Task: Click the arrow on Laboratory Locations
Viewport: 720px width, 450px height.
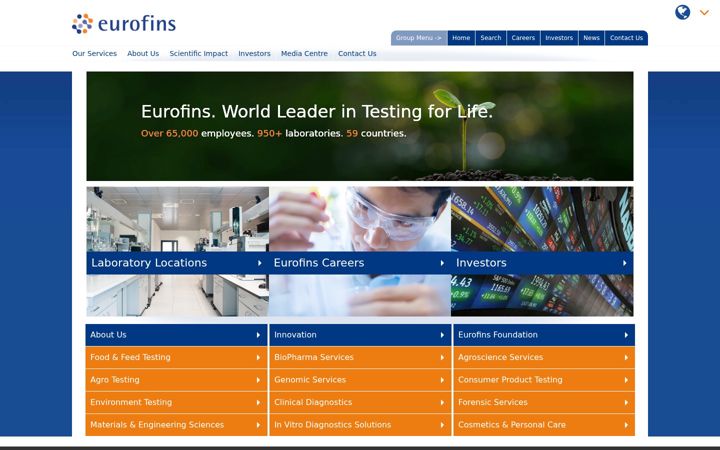Action: tap(259, 263)
